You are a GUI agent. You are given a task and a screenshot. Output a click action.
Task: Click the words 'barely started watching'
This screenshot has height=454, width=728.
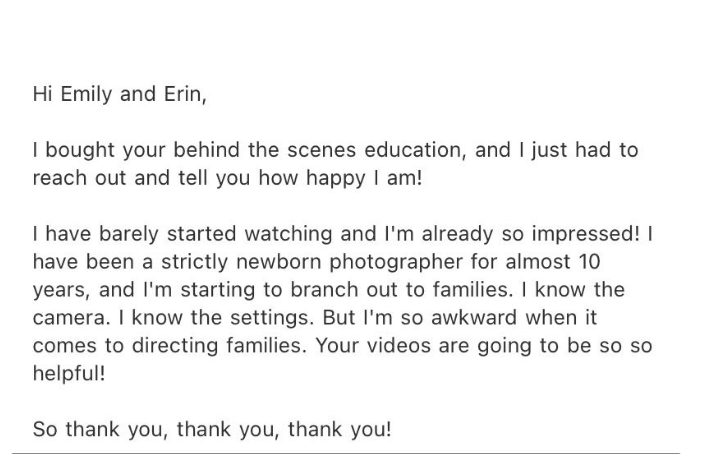point(215,234)
